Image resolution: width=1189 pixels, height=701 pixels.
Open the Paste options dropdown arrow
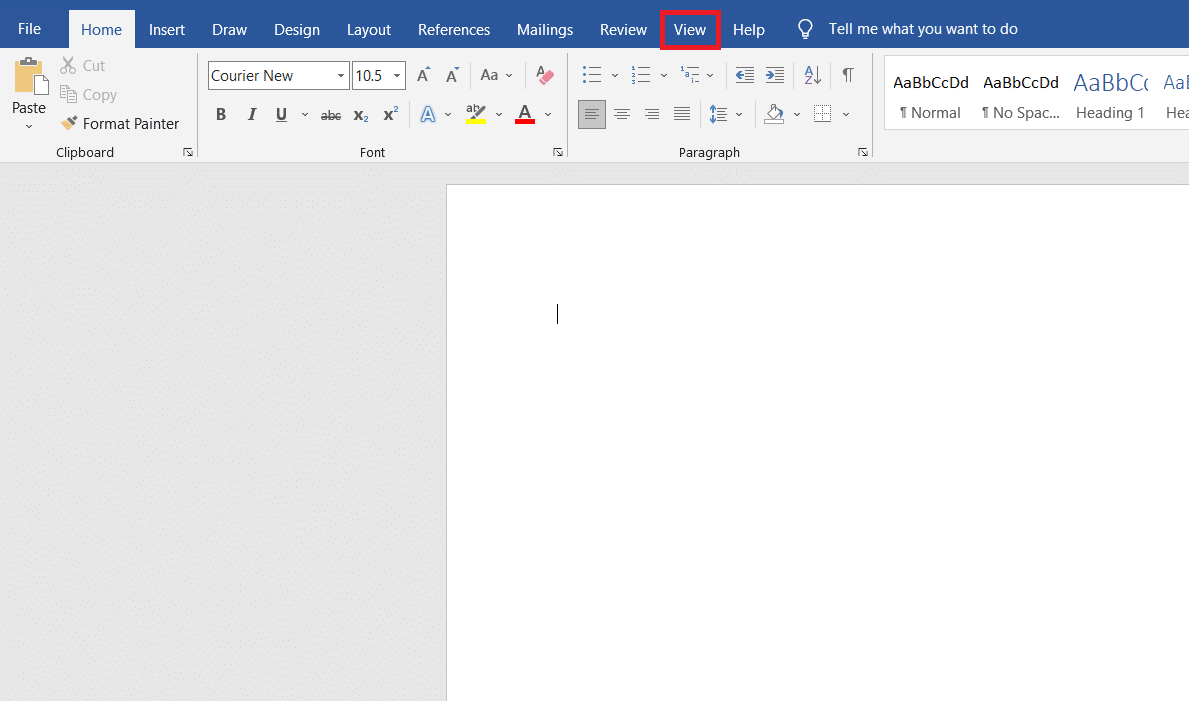click(29, 127)
